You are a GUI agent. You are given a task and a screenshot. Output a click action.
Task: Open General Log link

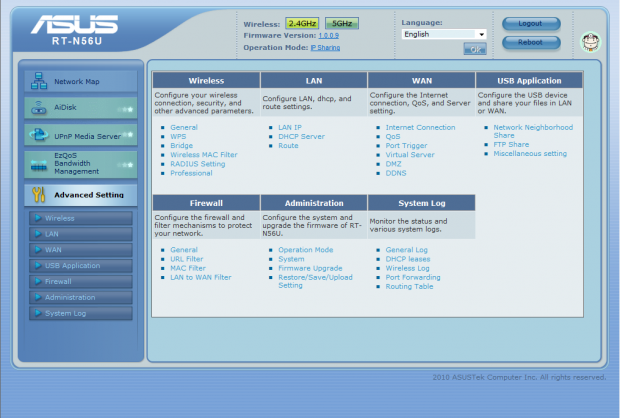pyautogui.click(x=406, y=250)
